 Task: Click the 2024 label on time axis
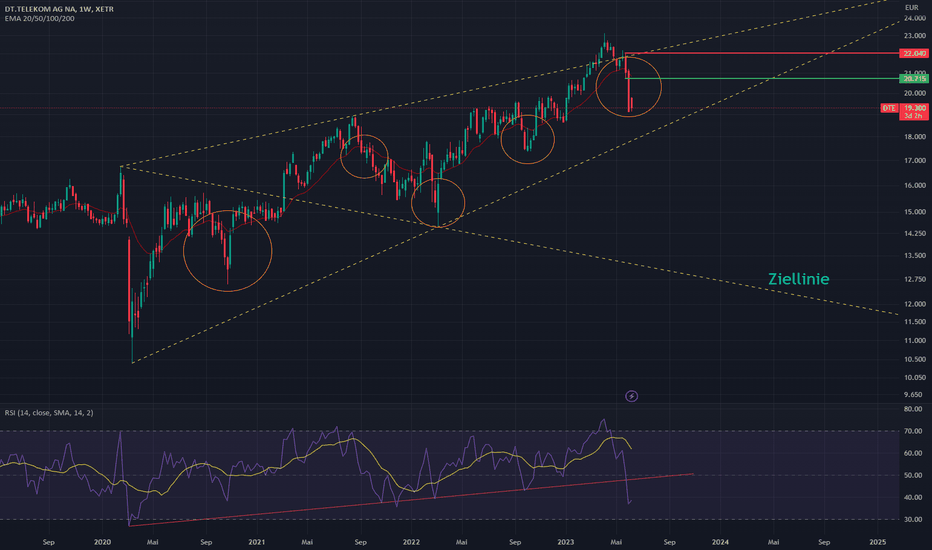click(720, 542)
